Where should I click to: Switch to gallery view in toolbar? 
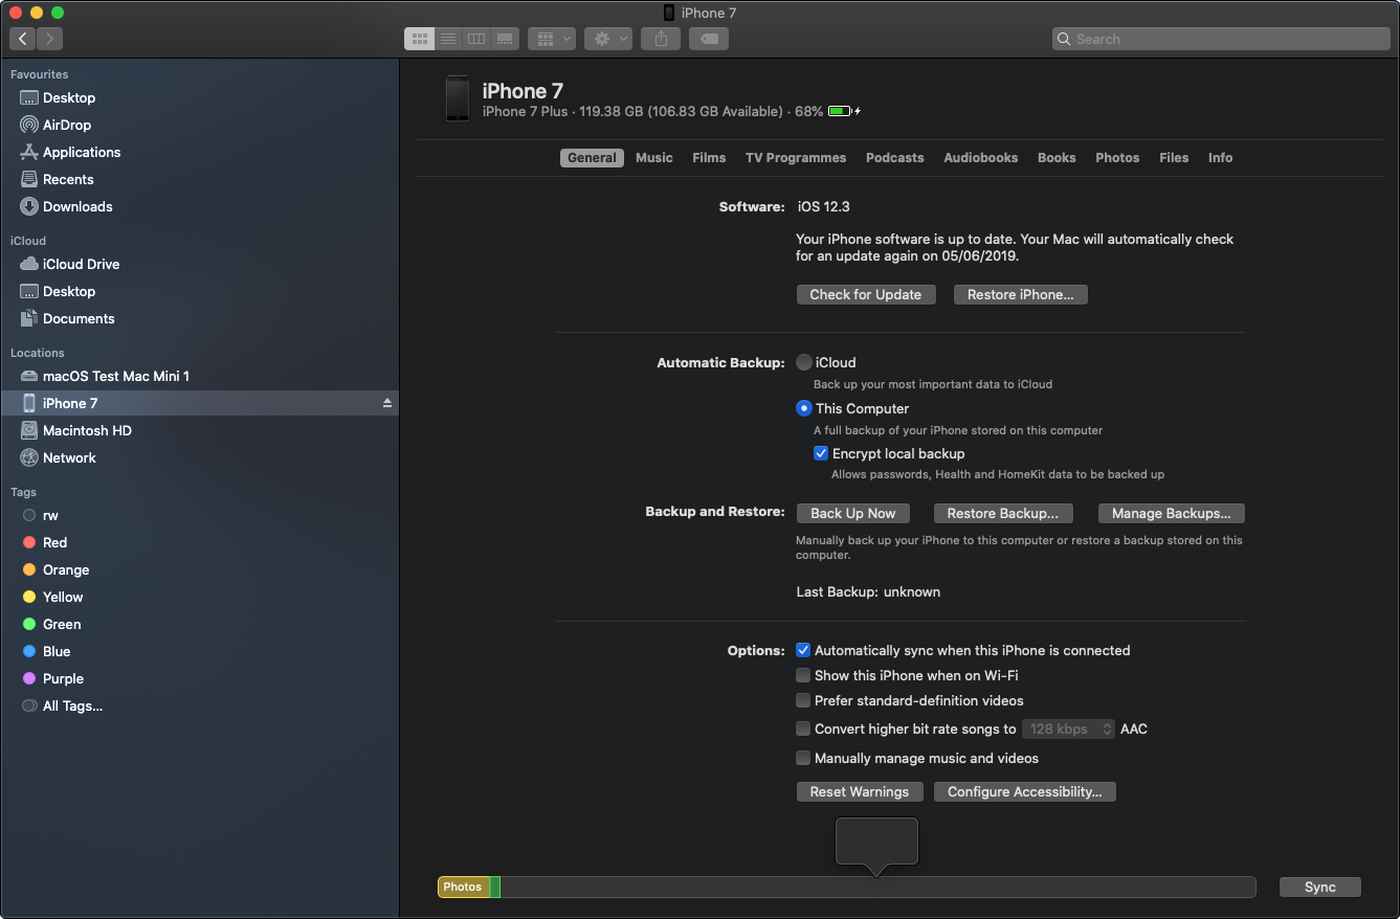click(505, 39)
